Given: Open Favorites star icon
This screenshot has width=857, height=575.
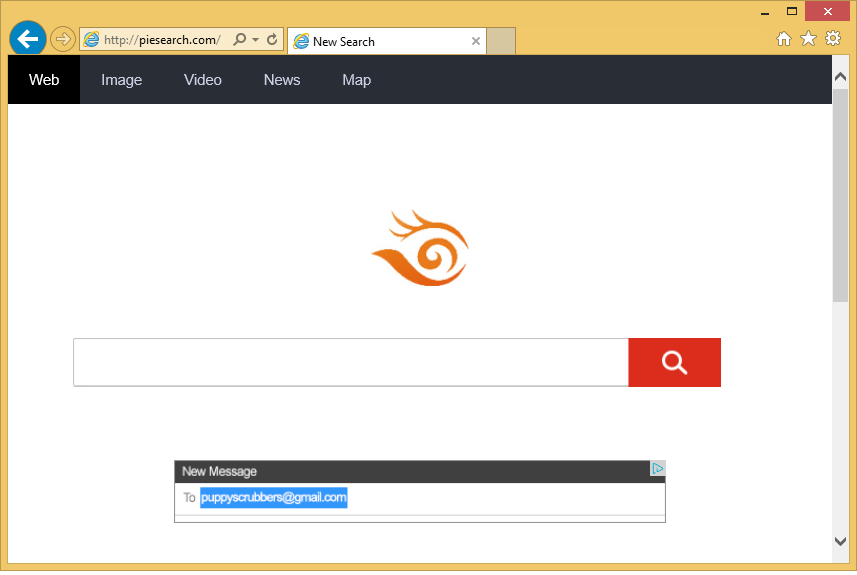Looking at the screenshot, I should [x=808, y=39].
